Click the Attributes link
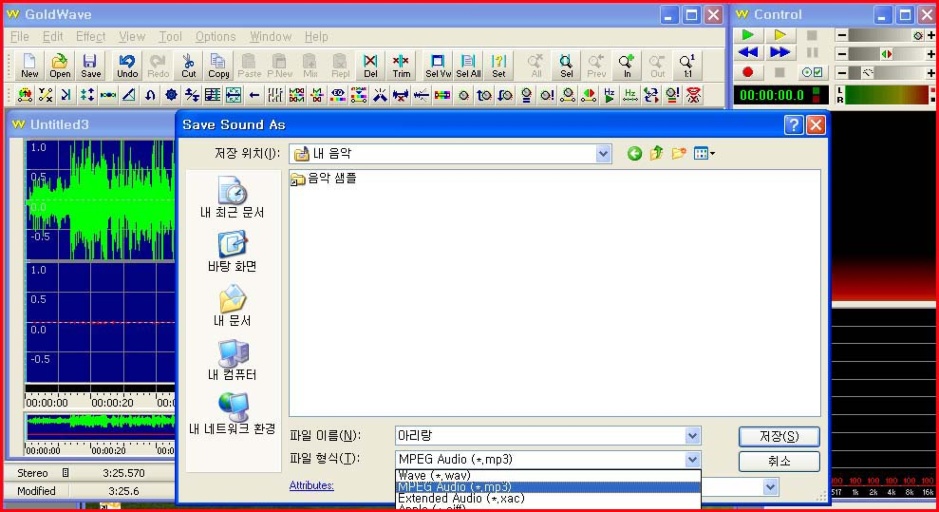Image resolution: width=939 pixels, height=512 pixels. 311,485
